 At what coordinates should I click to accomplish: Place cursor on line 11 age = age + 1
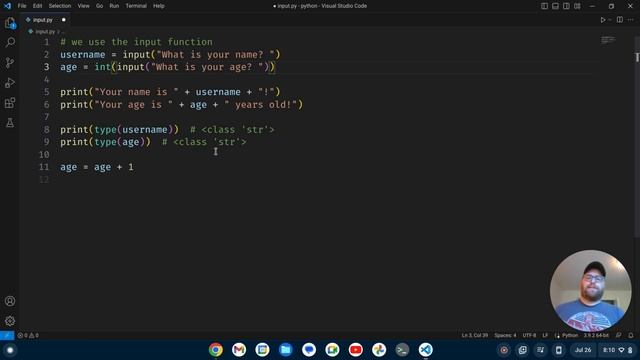coord(97,167)
